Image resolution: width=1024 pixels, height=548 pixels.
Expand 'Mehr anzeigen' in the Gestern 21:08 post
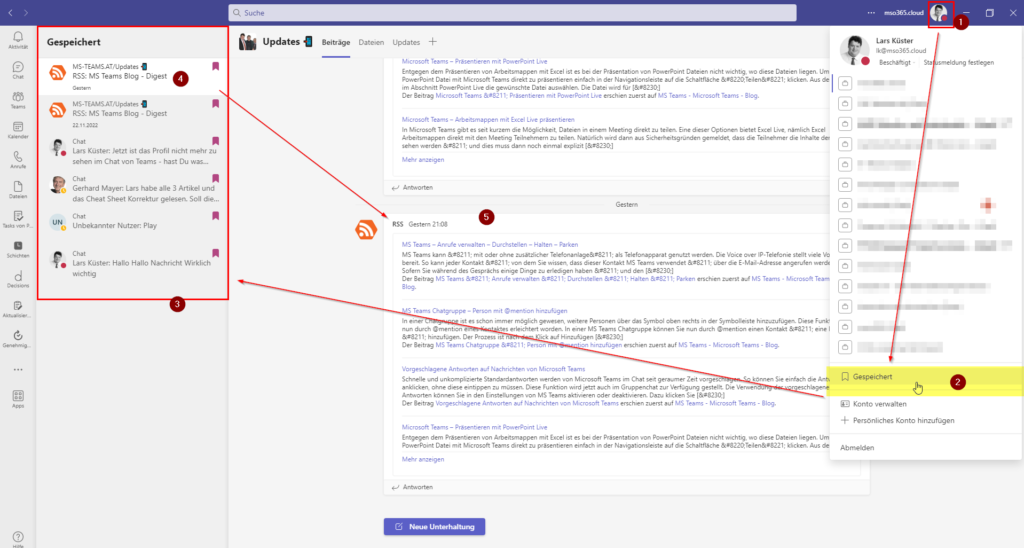click(423, 459)
